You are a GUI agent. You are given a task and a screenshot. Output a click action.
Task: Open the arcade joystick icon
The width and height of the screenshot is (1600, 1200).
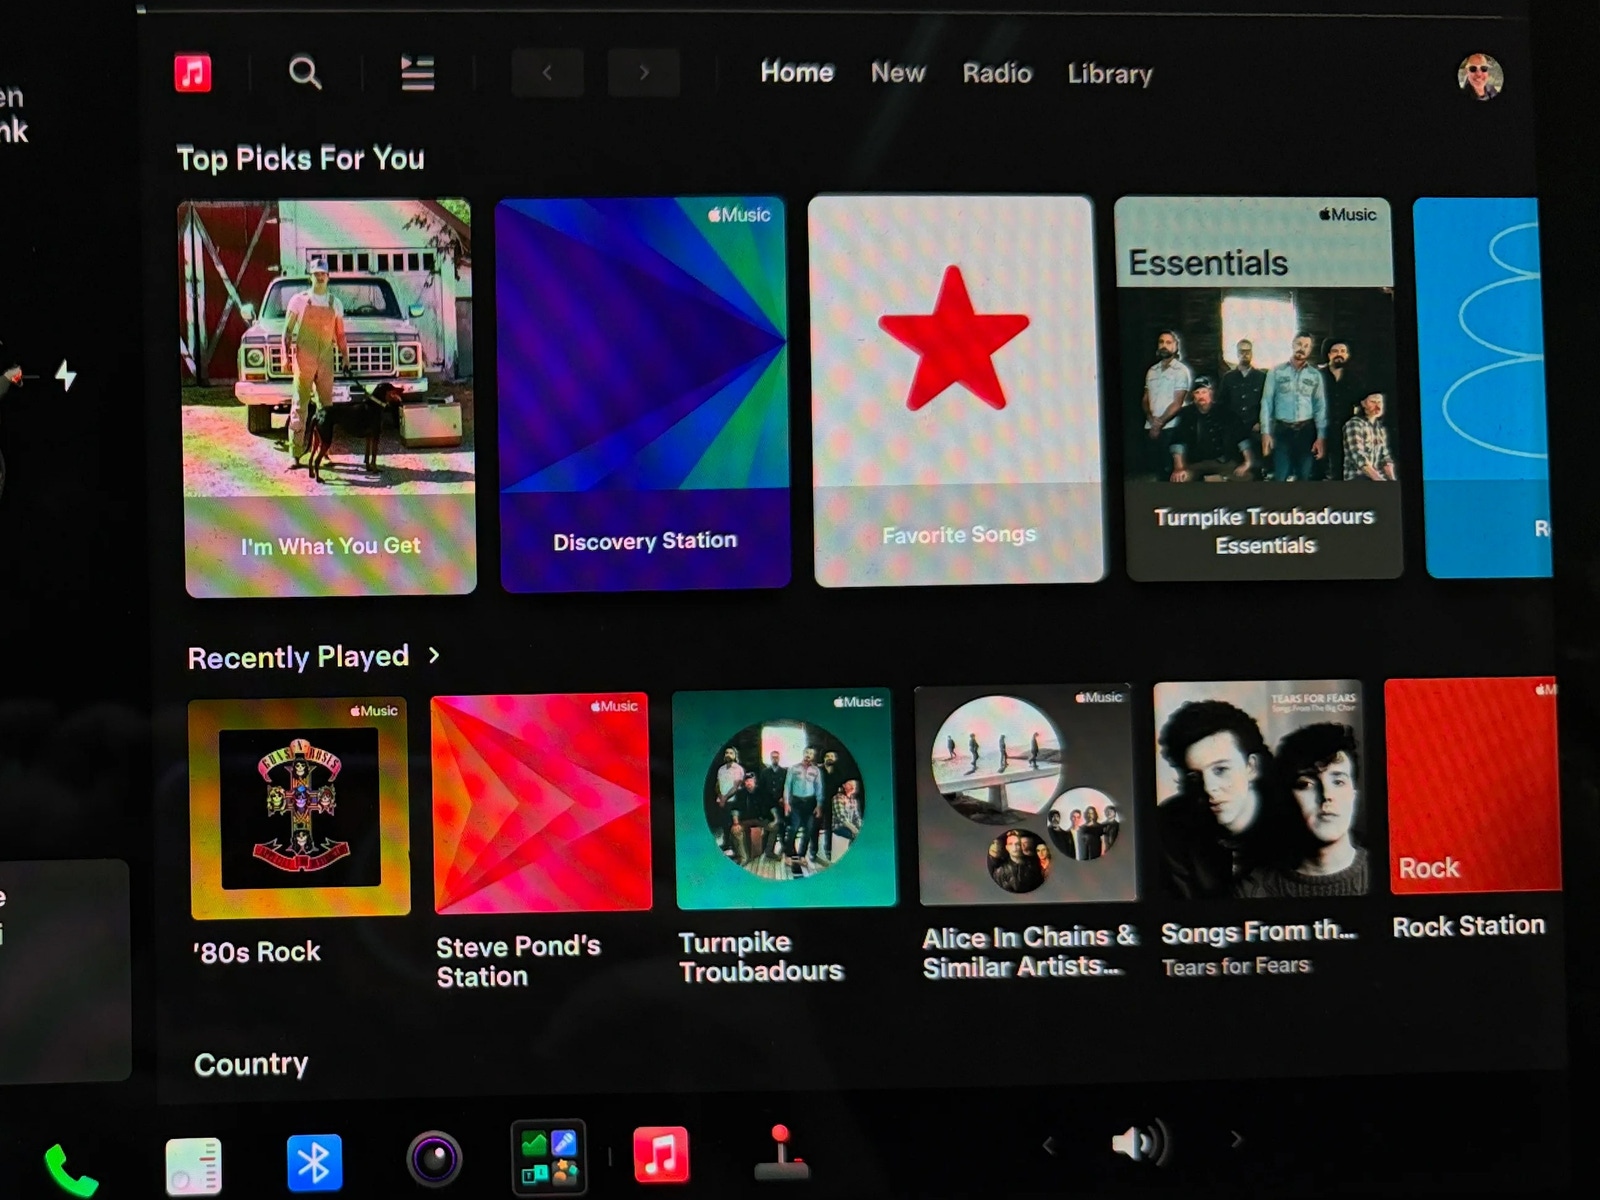click(x=781, y=1153)
